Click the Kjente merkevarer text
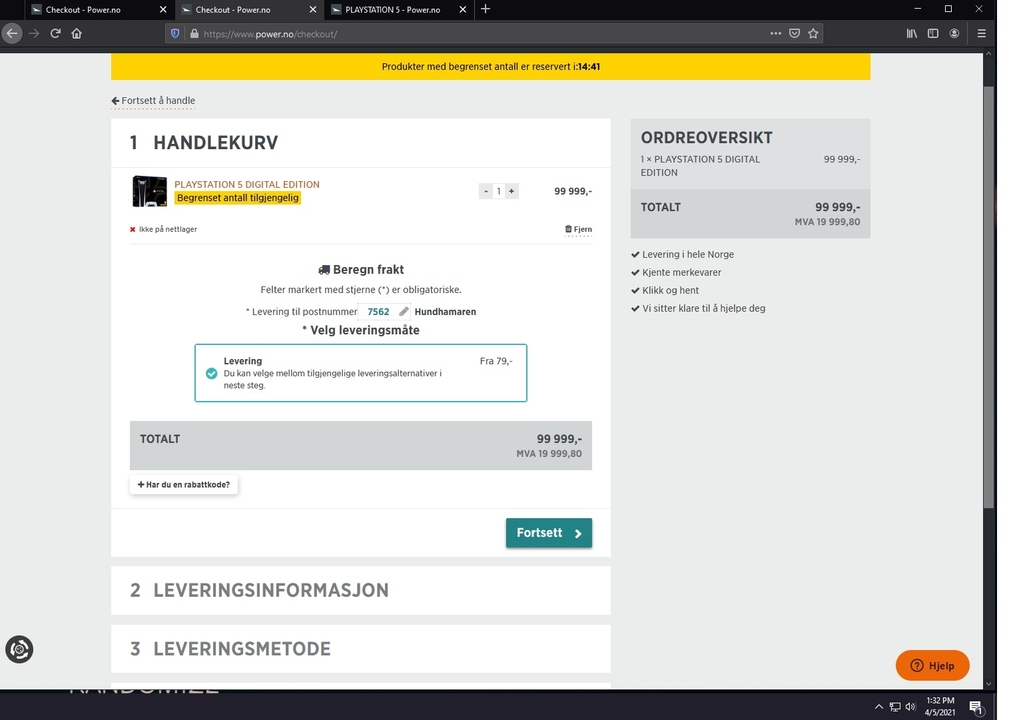The image size is (1023, 720). pos(681,273)
